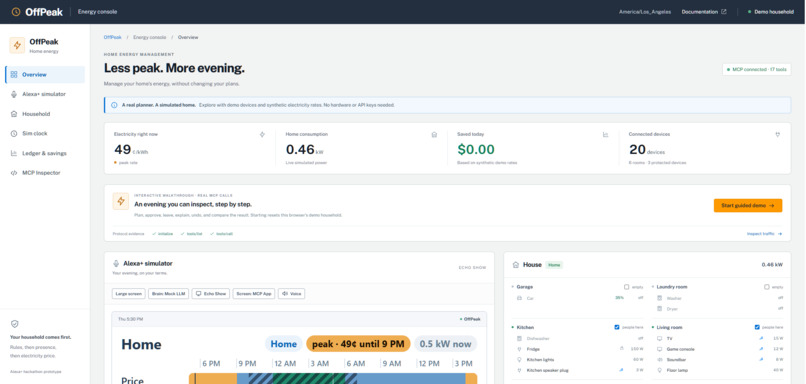Click the plug icon on the Connected devices card
The image size is (806, 384).
[x=777, y=135]
